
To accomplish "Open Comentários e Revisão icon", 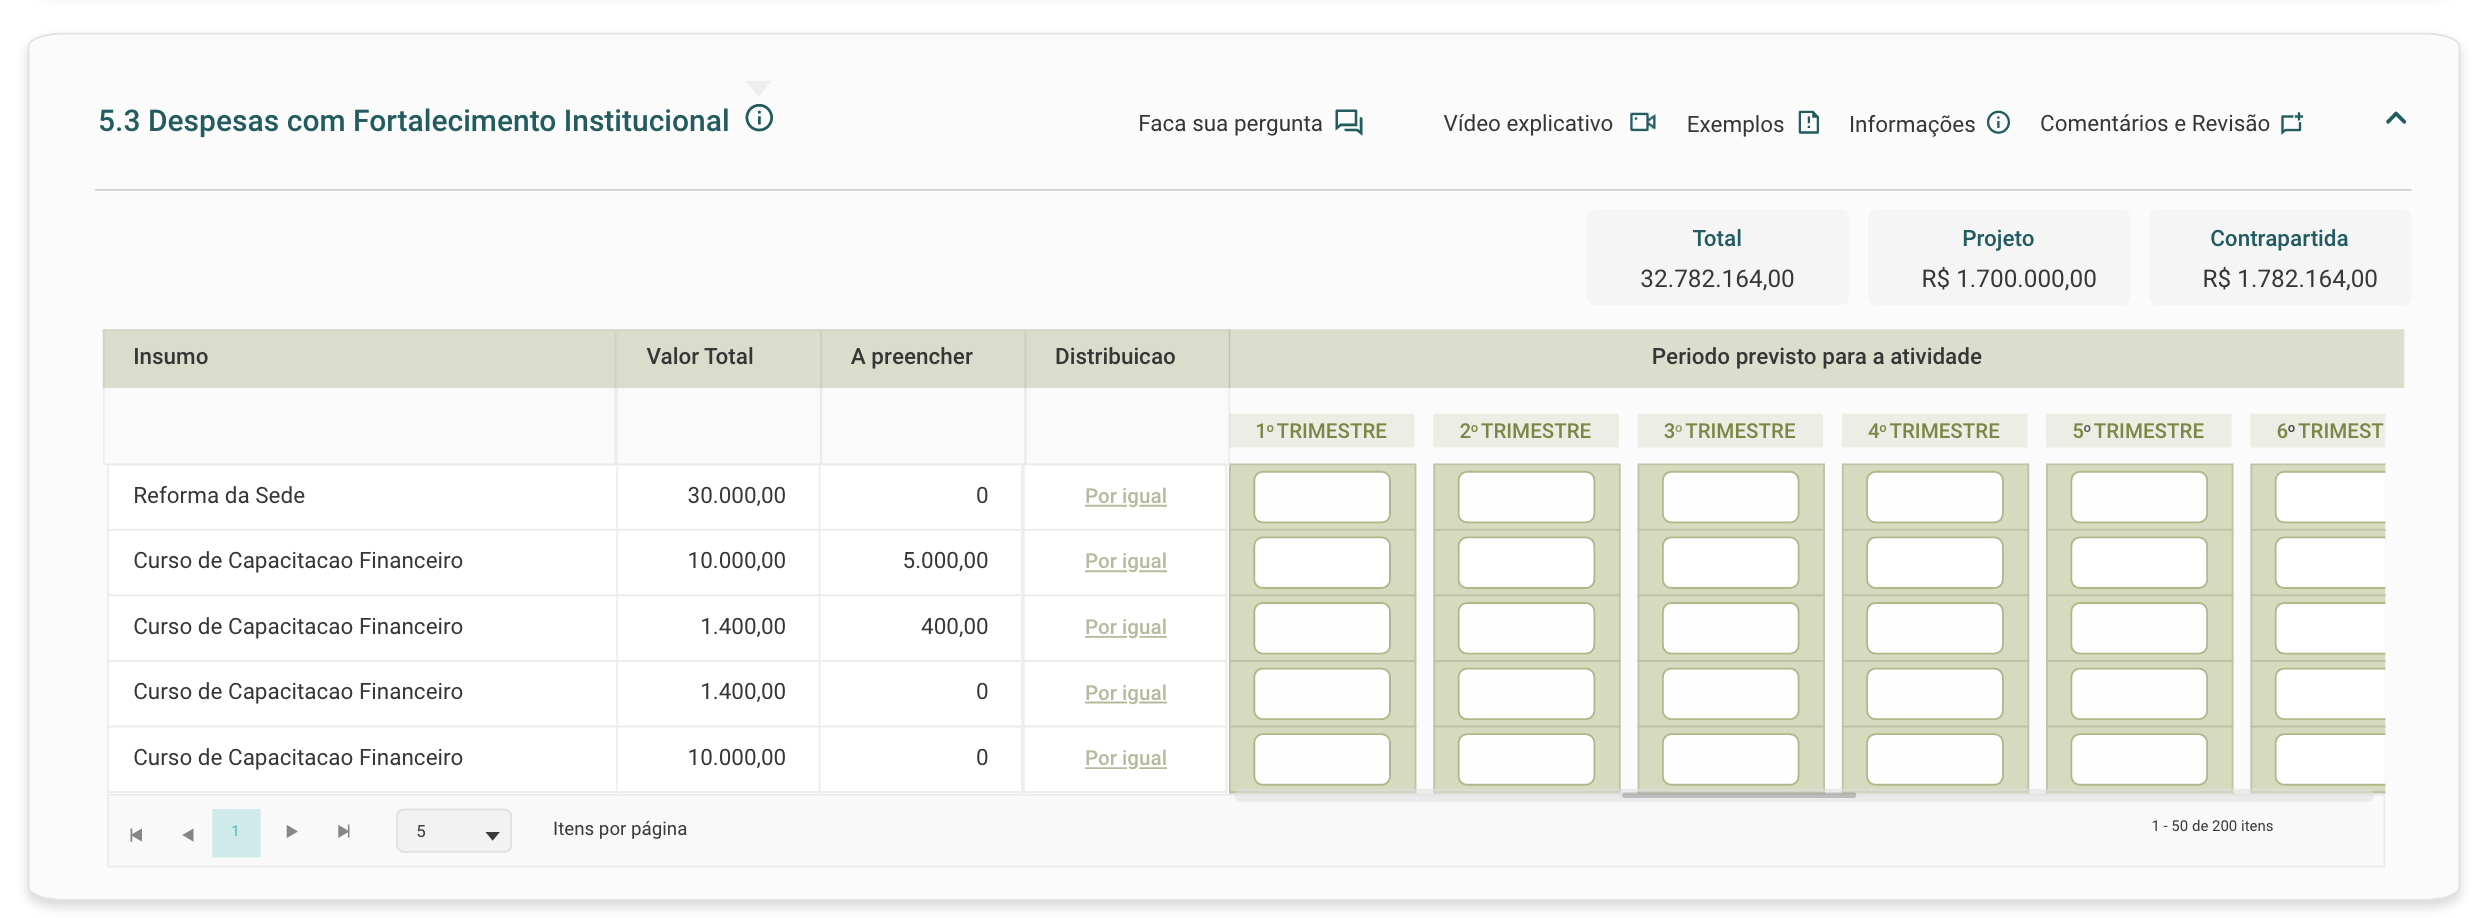I will point(2292,123).
